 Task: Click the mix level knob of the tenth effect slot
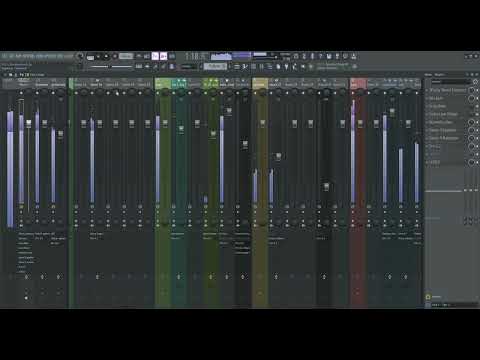pyautogui.click(x=471, y=162)
